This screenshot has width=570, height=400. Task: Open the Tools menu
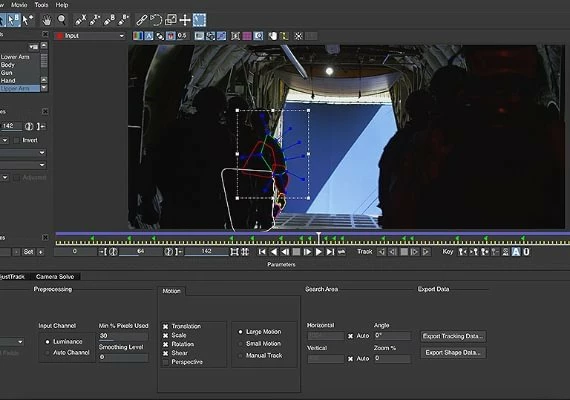pos(41,5)
